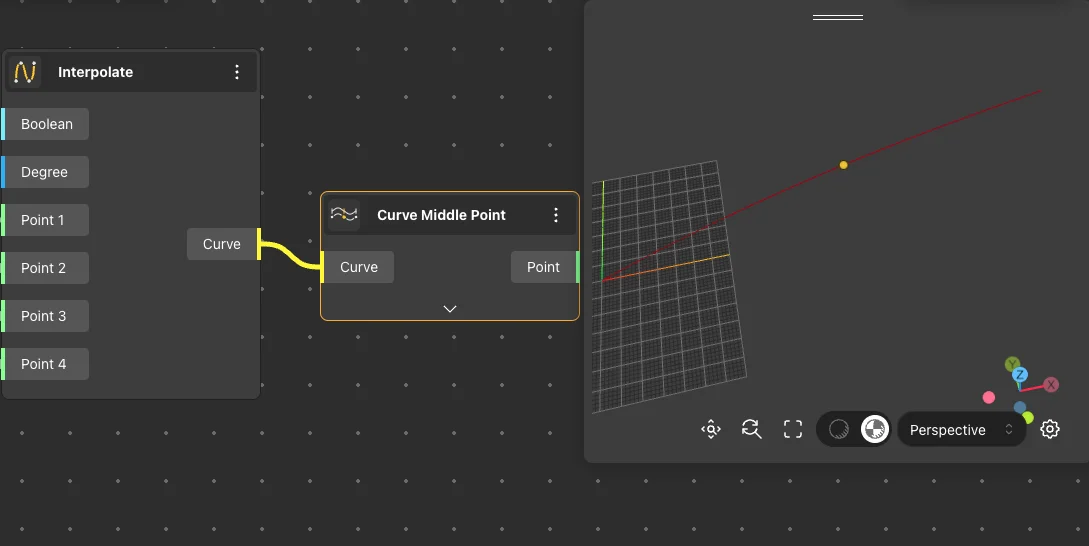Click the viewport panel drag handle
Image resolution: width=1089 pixels, height=546 pixels.
coord(837,17)
